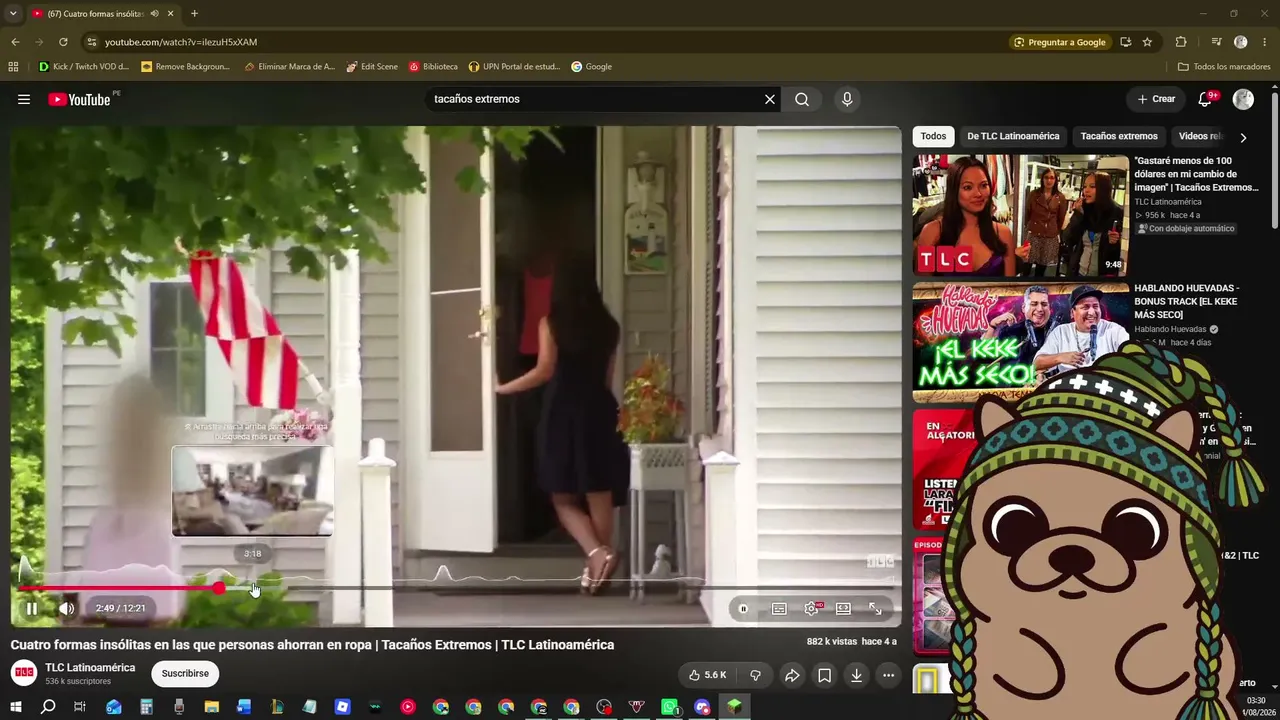Go back to the previous page
Viewport: 1280px width, 720px height.
(x=15, y=42)
